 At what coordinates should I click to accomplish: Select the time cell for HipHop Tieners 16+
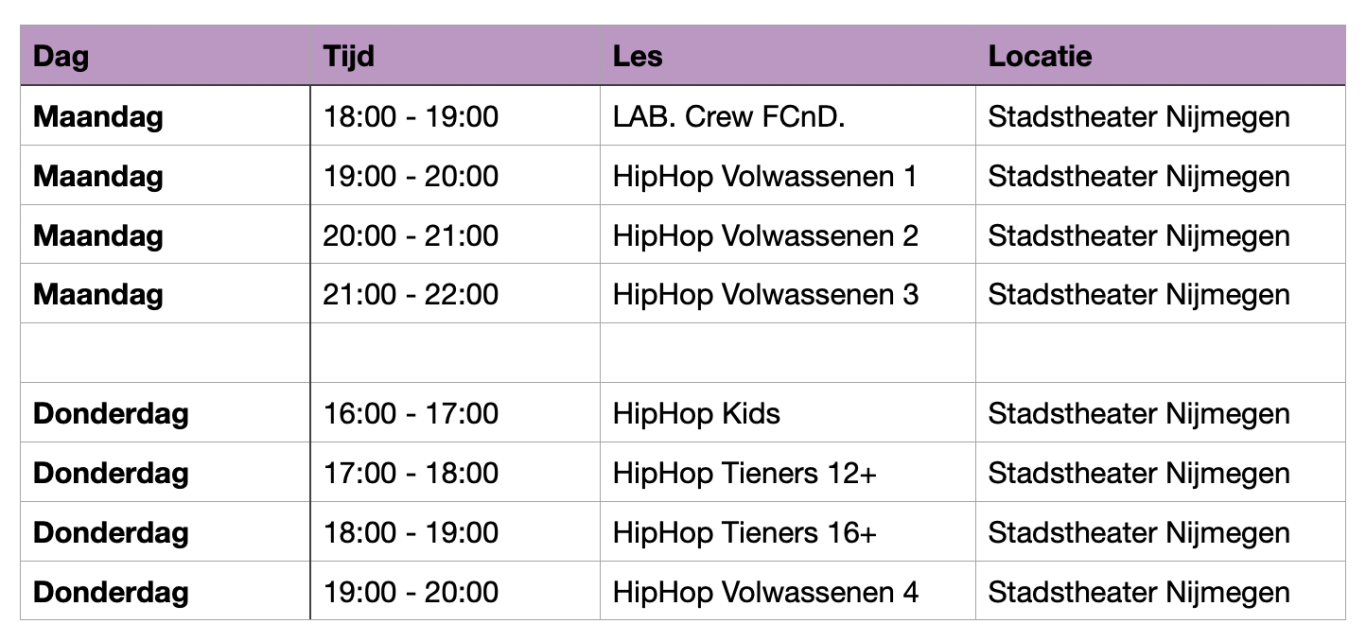point(411,533)
